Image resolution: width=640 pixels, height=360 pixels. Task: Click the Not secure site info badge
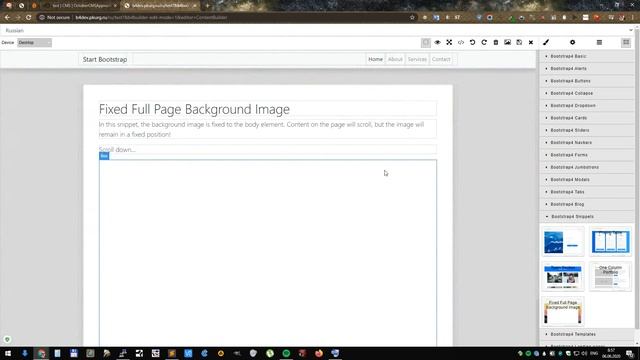pyautogui.click(x=55, y=18)
